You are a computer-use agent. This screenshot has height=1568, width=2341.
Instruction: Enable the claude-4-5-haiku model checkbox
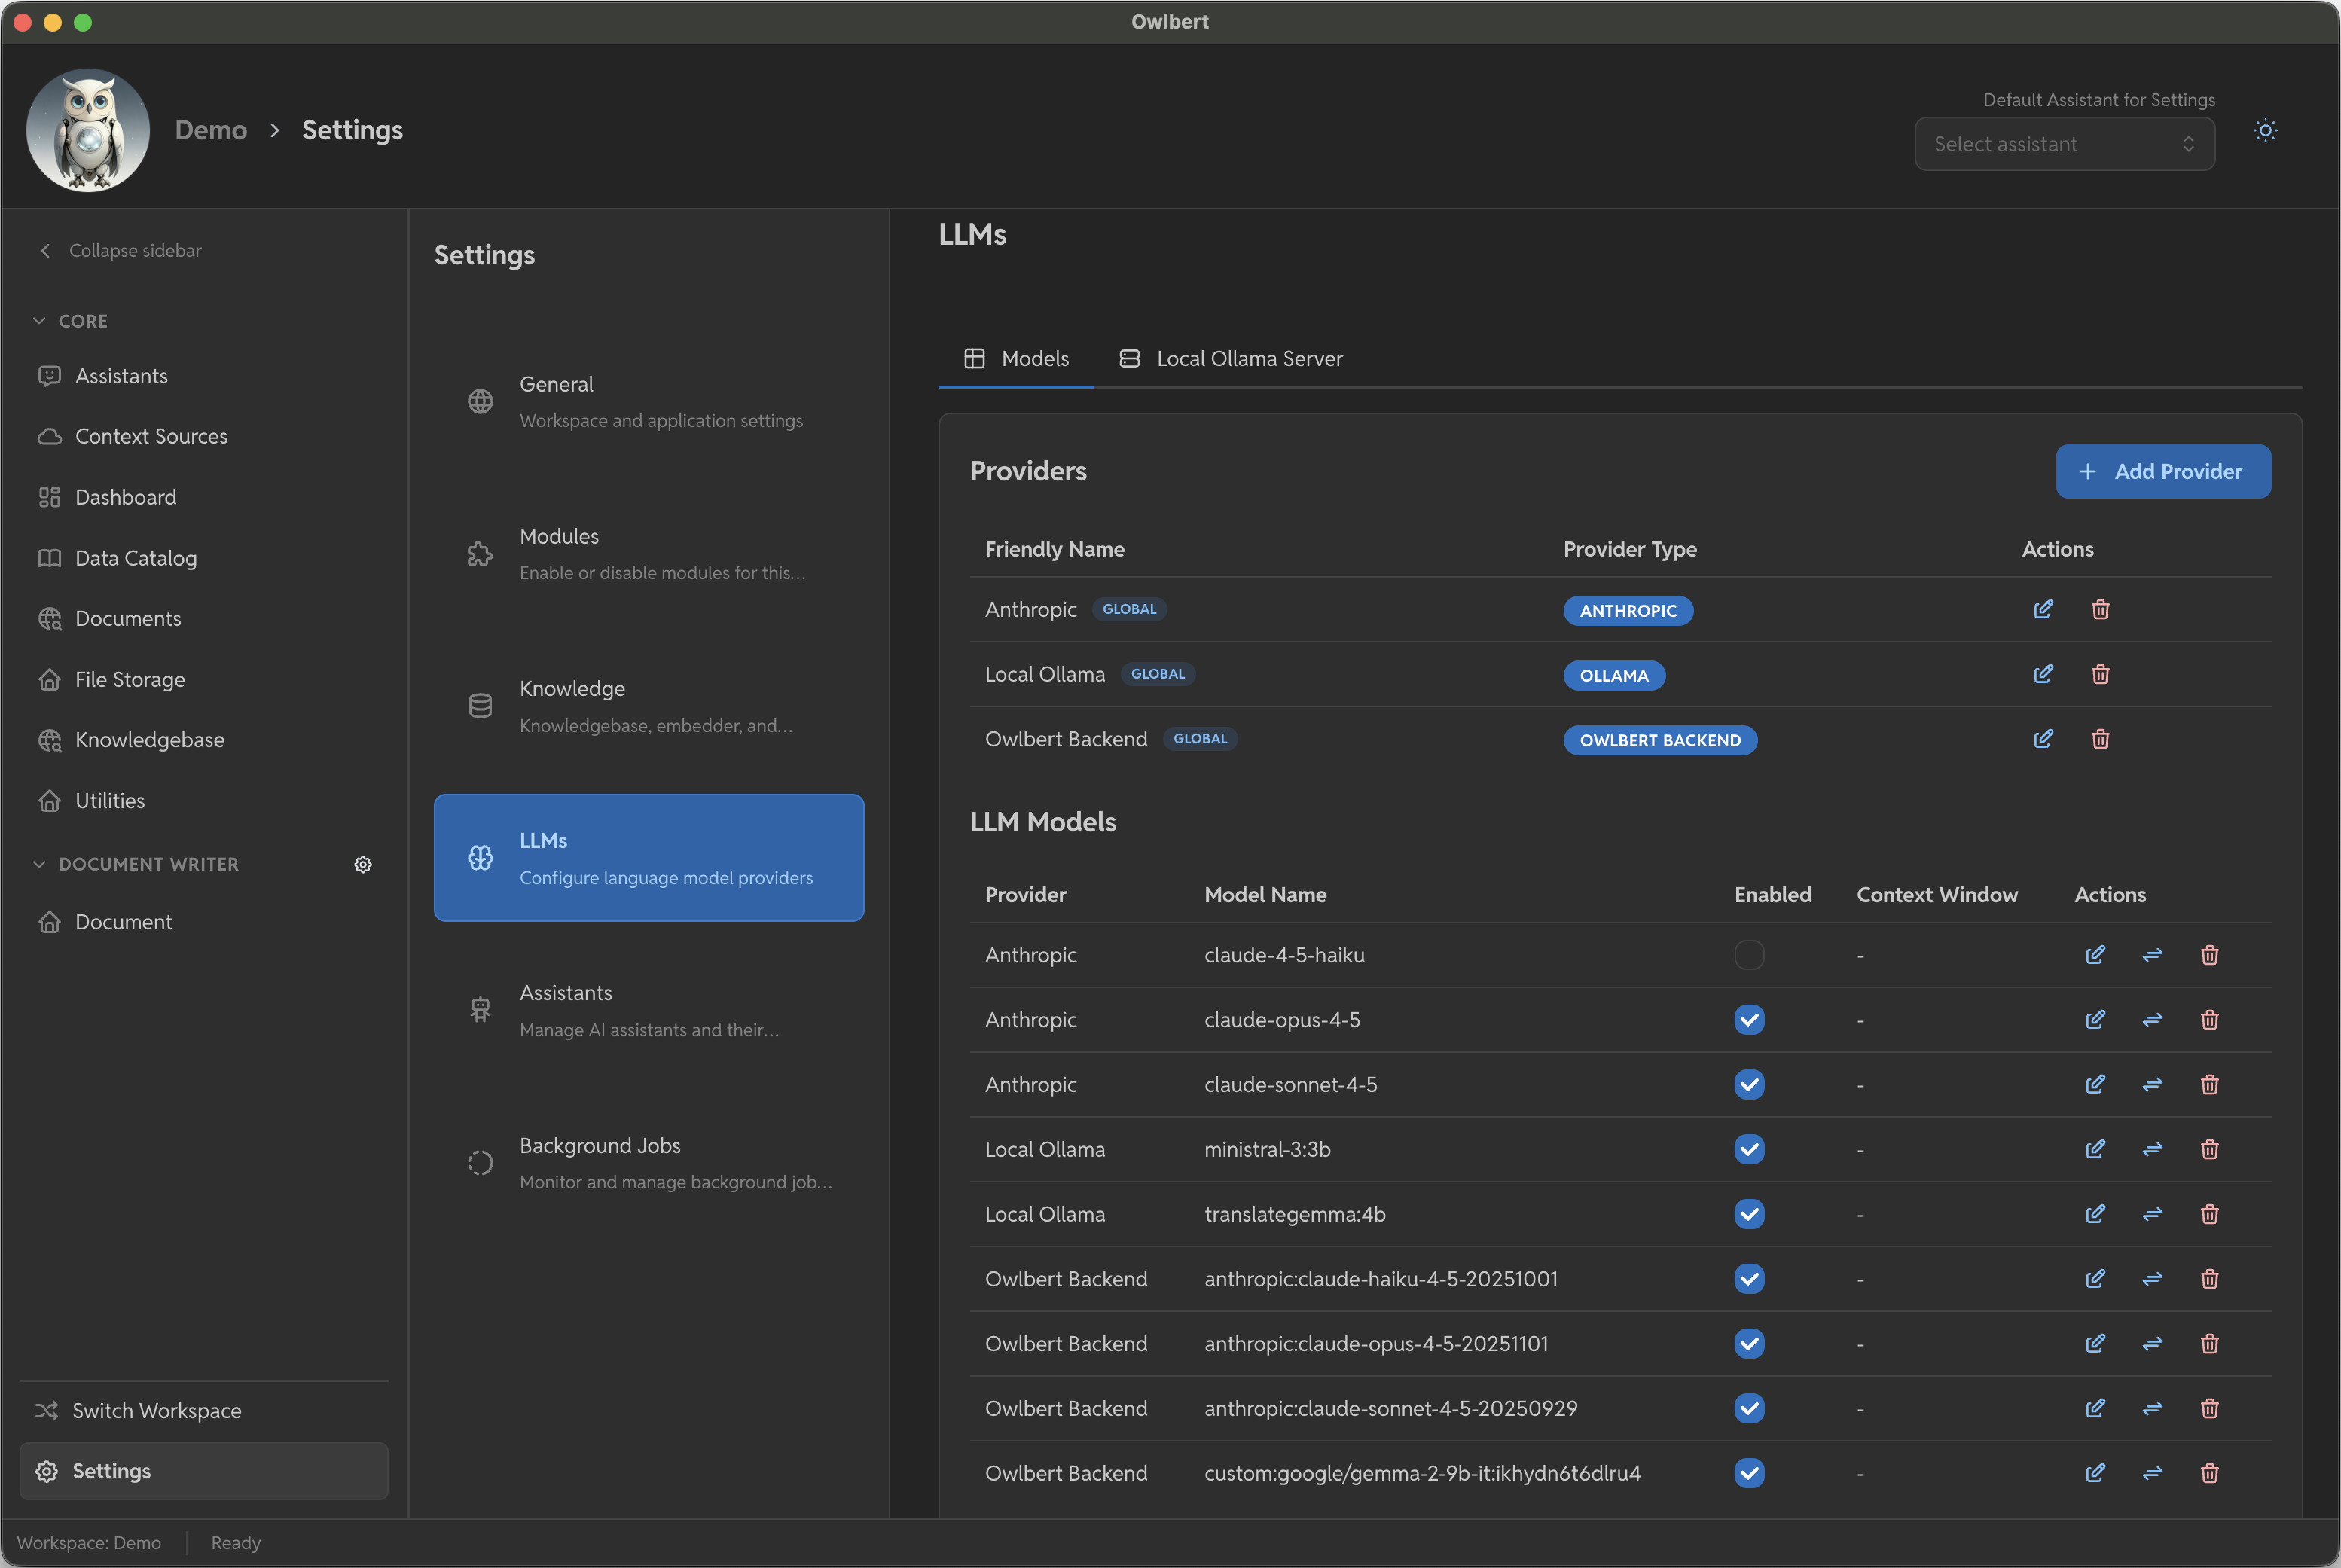click(x=1748, y=955)
